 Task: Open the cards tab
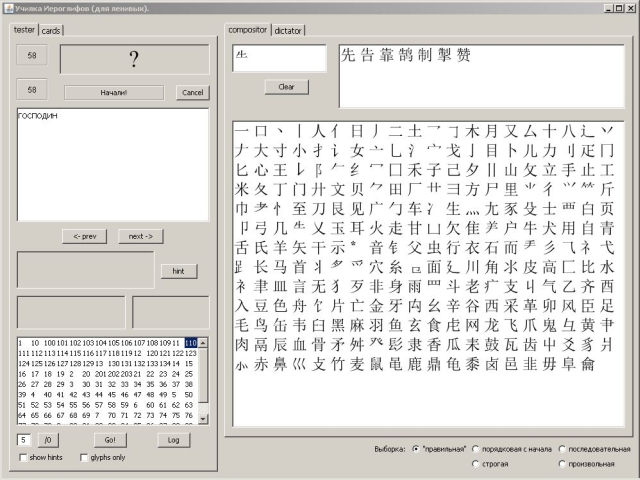point(51,31)
